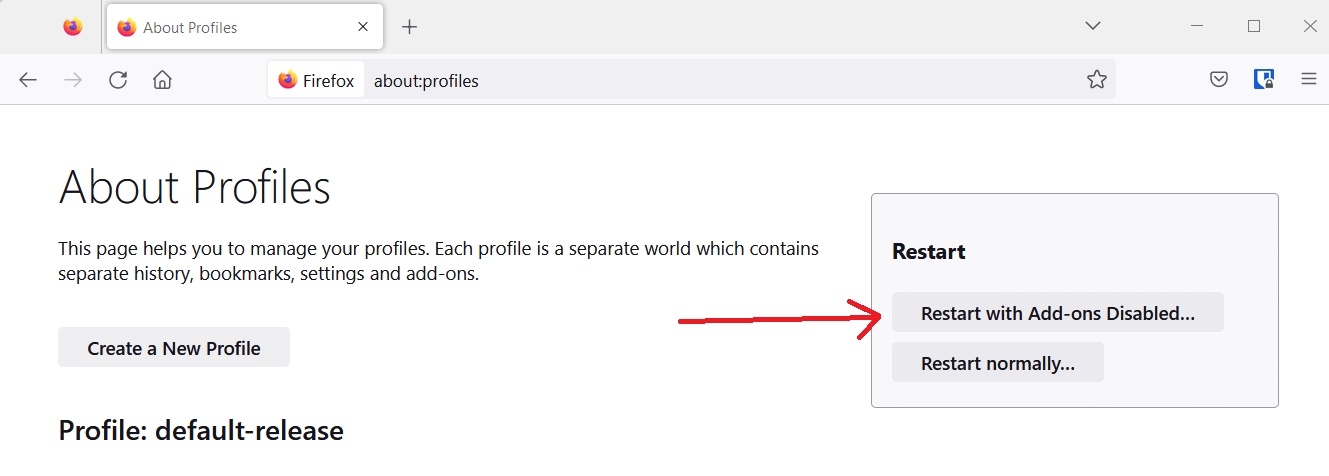
Task: Go back using the back arrow
Action: tap(28, 80)
